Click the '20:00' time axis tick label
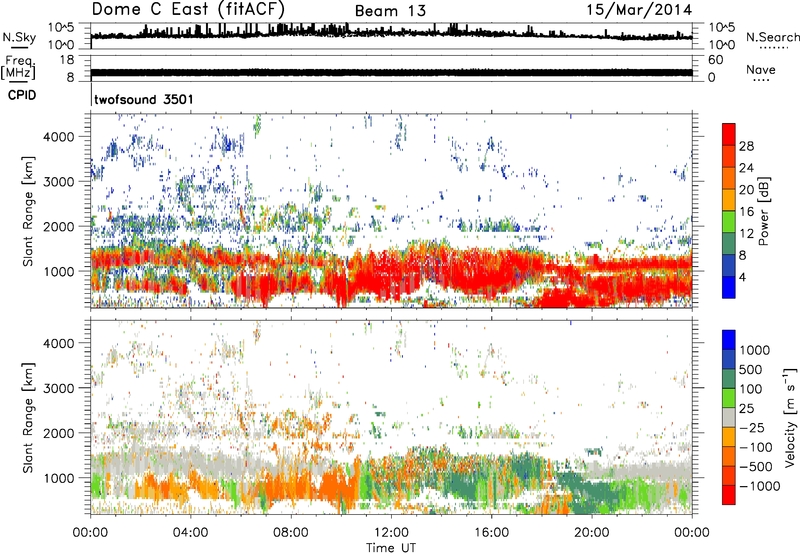 (592, 533)
